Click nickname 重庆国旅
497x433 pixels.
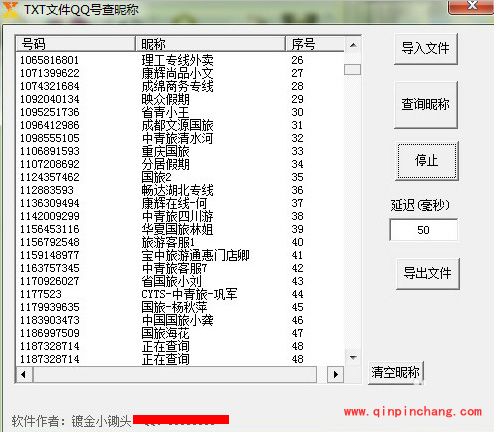[x=165, y=151]
